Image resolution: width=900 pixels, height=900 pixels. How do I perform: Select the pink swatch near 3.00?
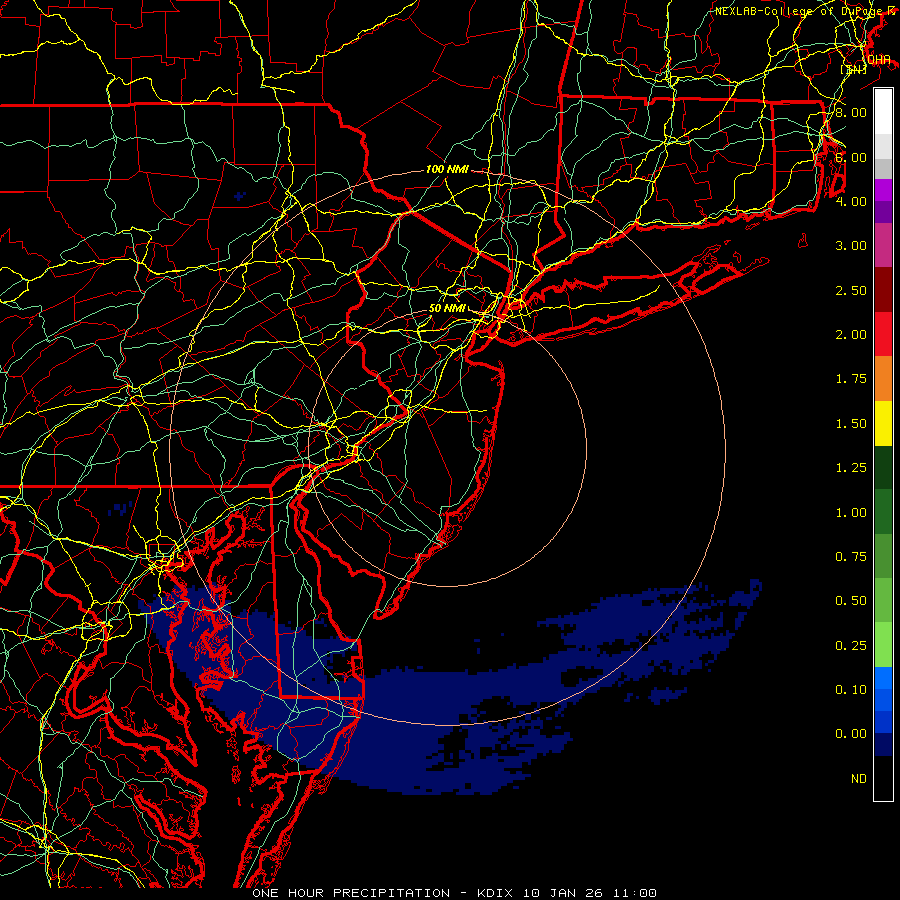[x=883, y=246]
